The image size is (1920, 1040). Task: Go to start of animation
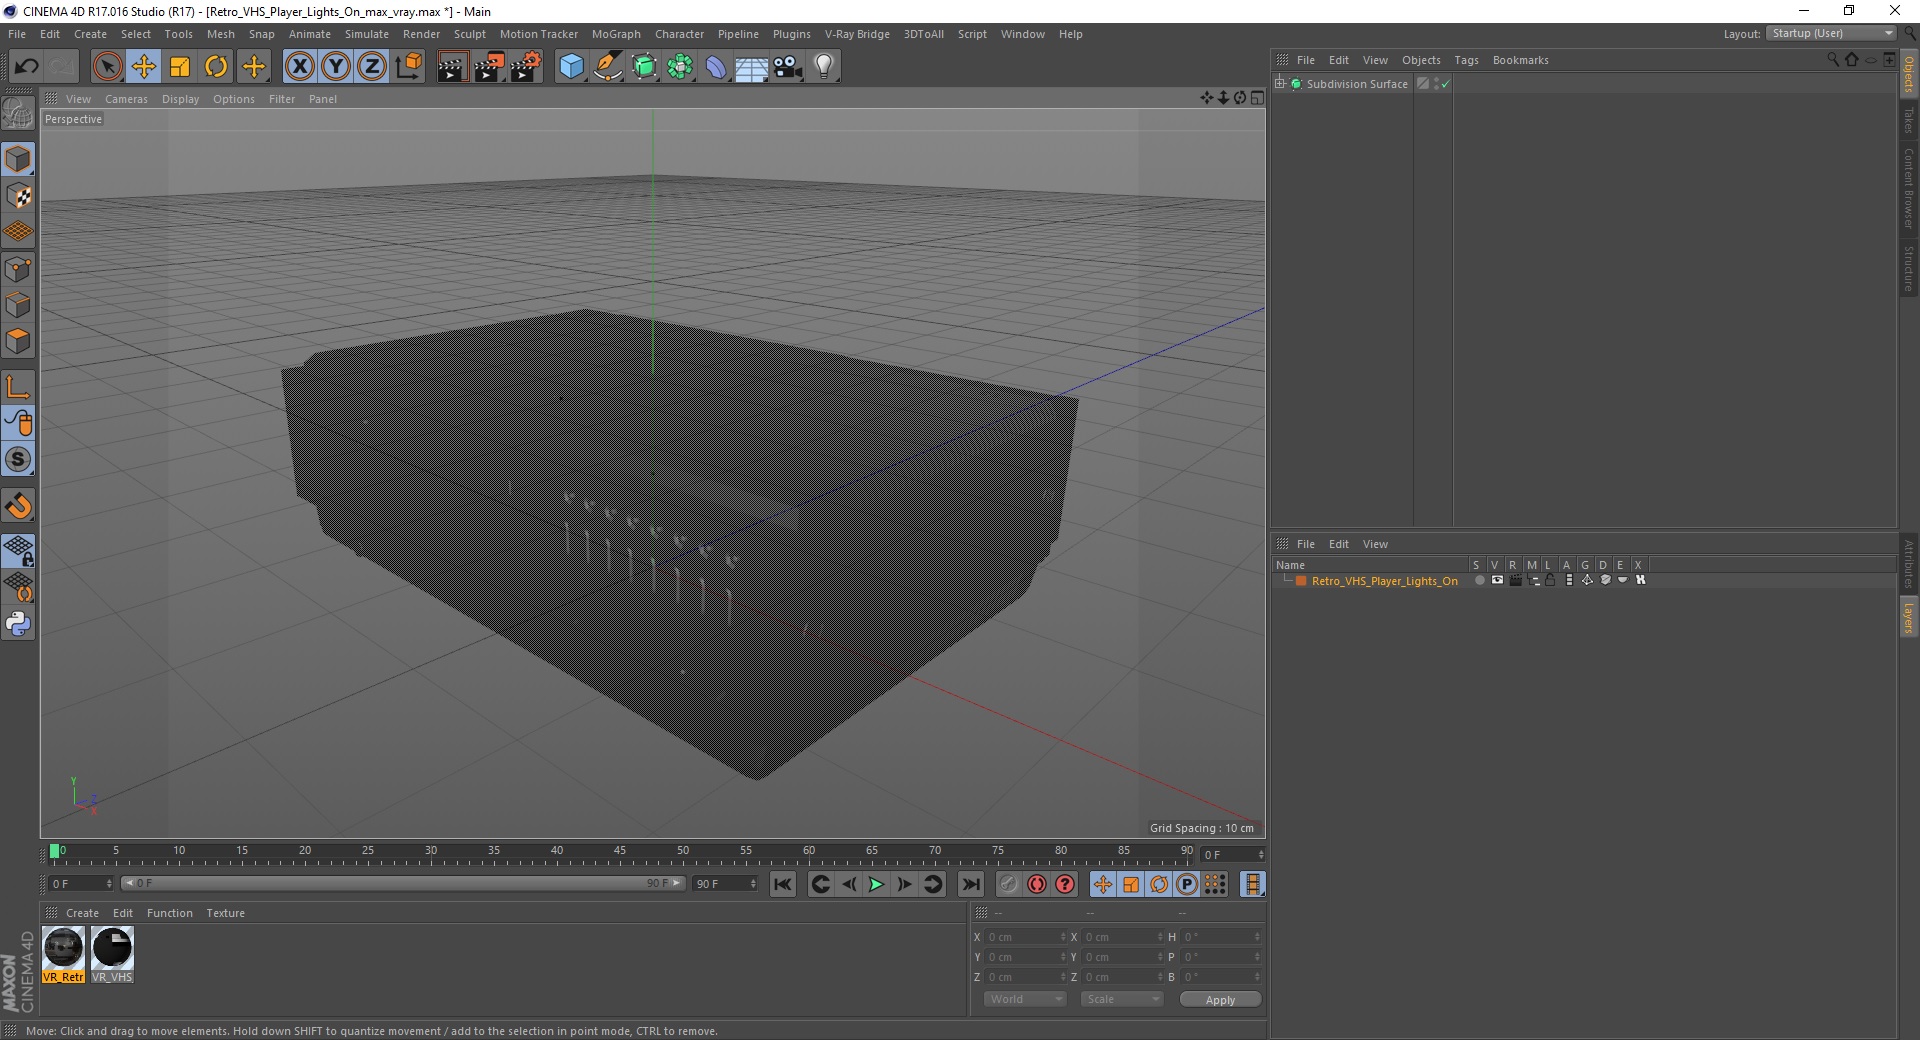pyautogui.click(x=783, y=884)
